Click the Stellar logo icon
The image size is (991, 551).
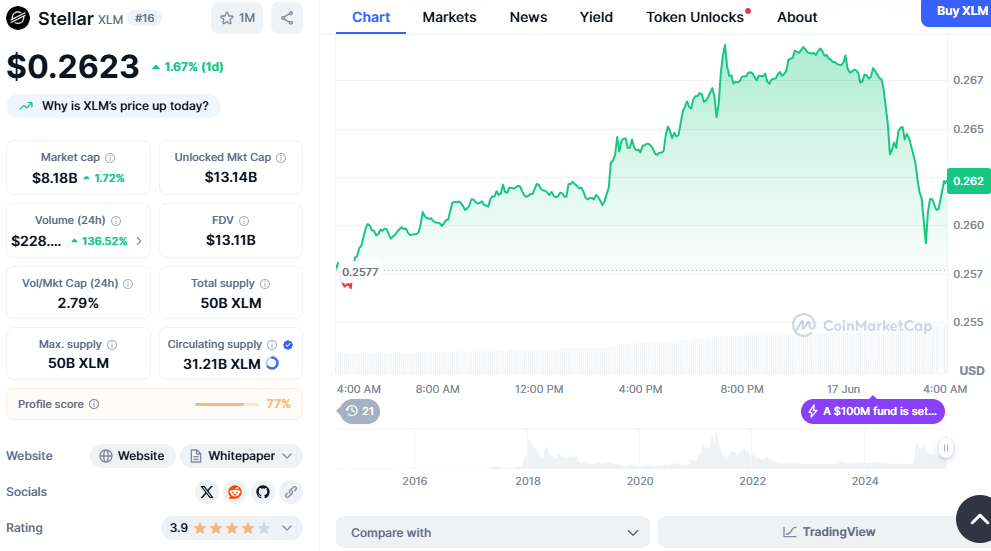click(18, 18)
